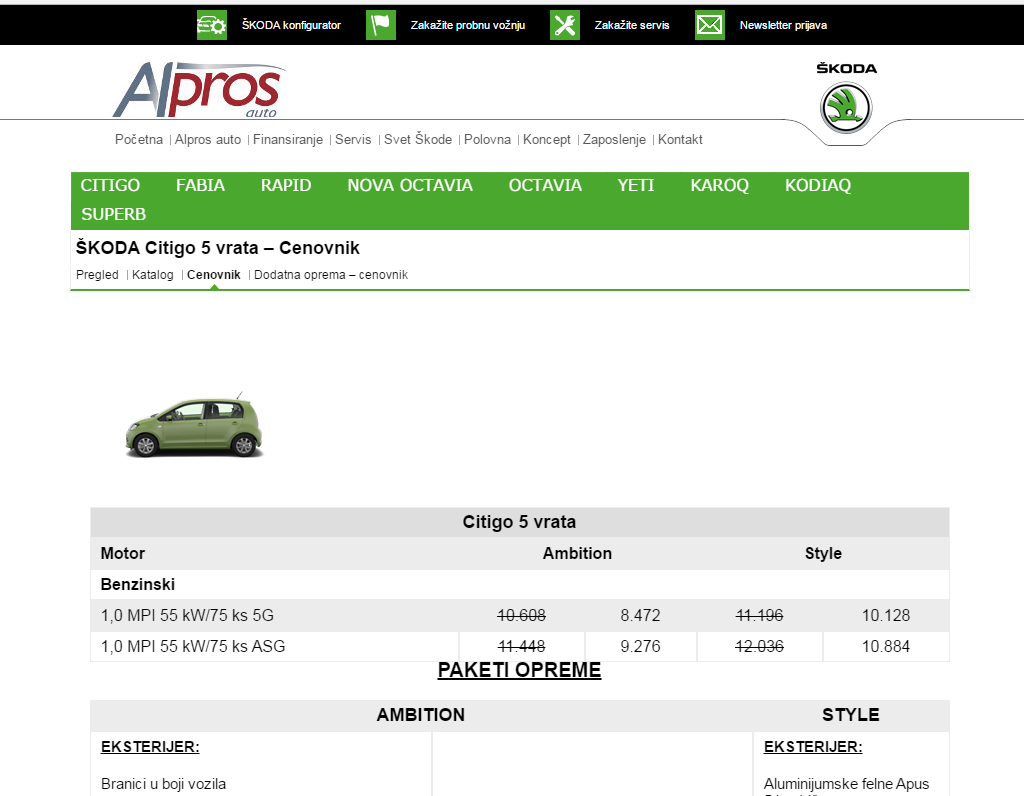
Task: Click the Alpros auto logo
Action: (199, 90)
